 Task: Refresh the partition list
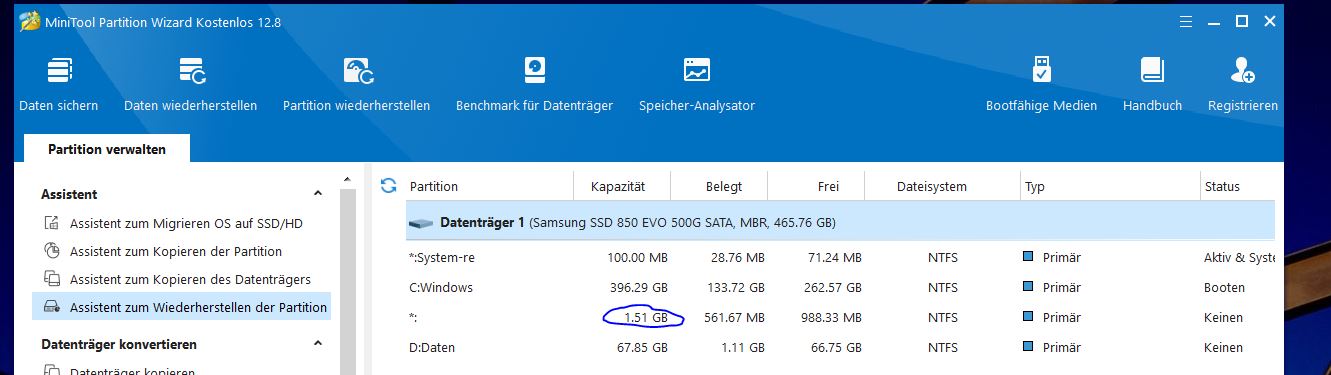coord(389,185)
